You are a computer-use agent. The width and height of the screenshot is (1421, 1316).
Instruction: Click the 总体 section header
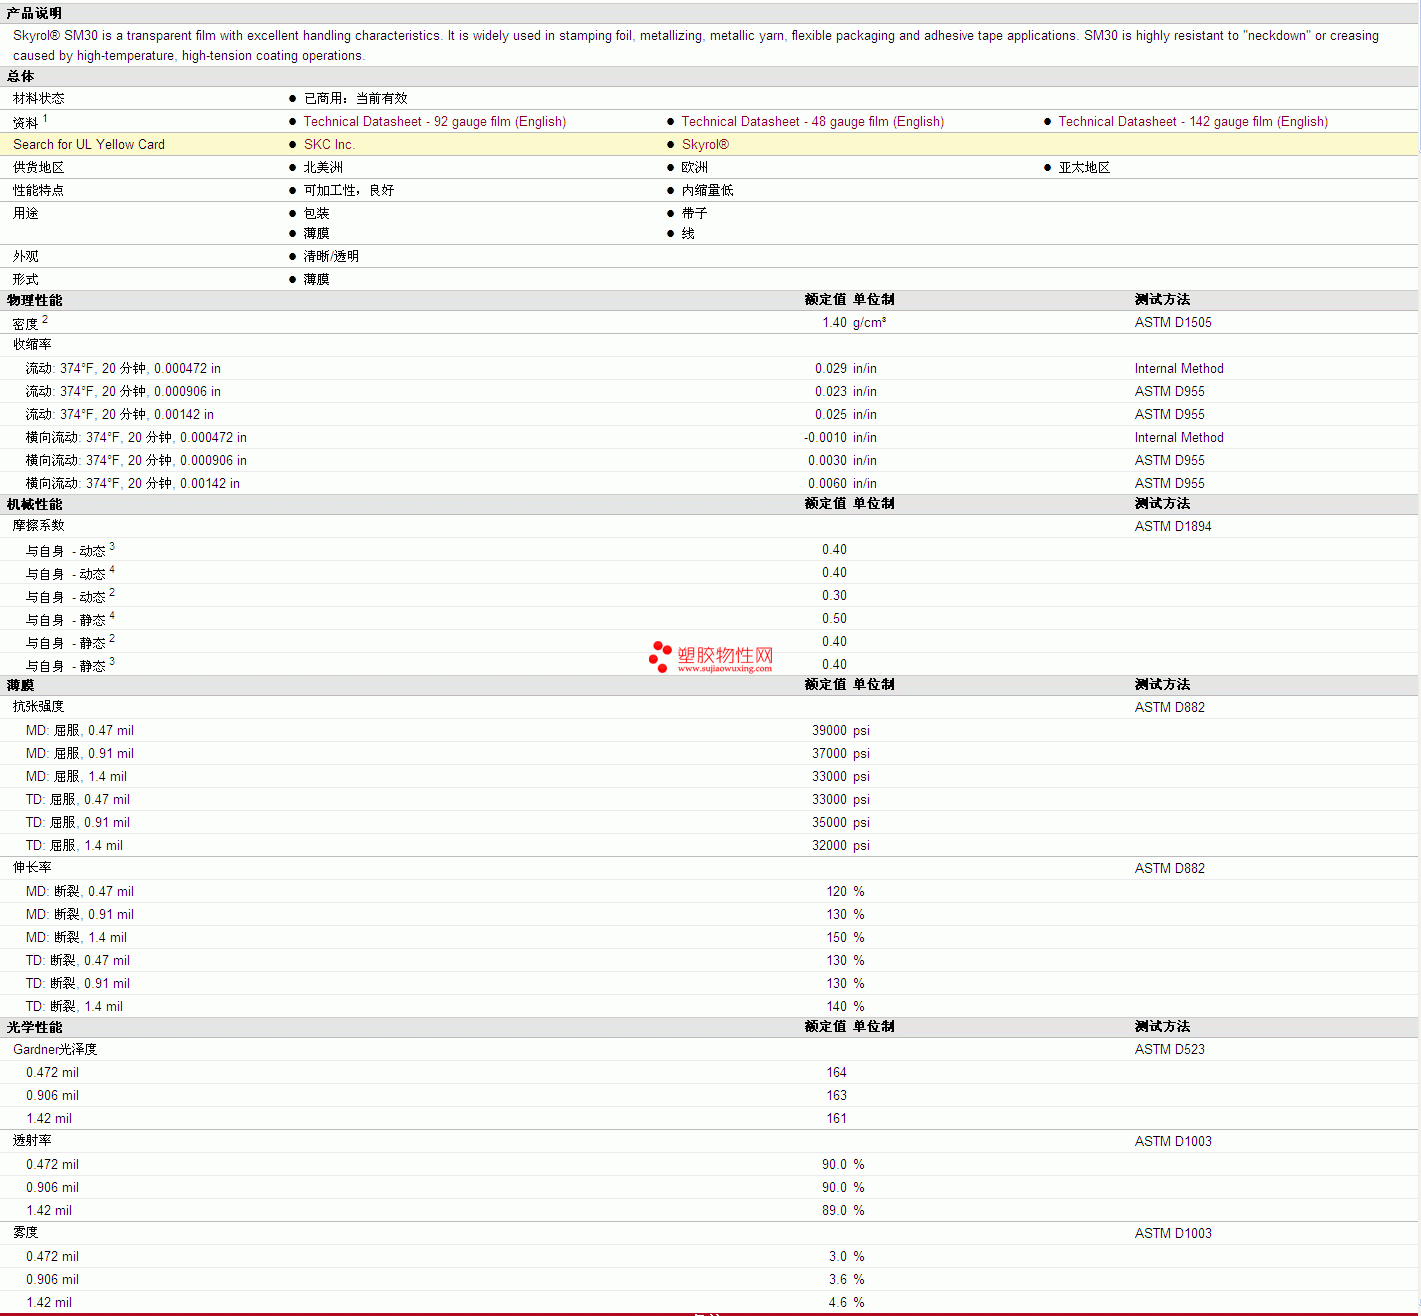click(20, 76)
